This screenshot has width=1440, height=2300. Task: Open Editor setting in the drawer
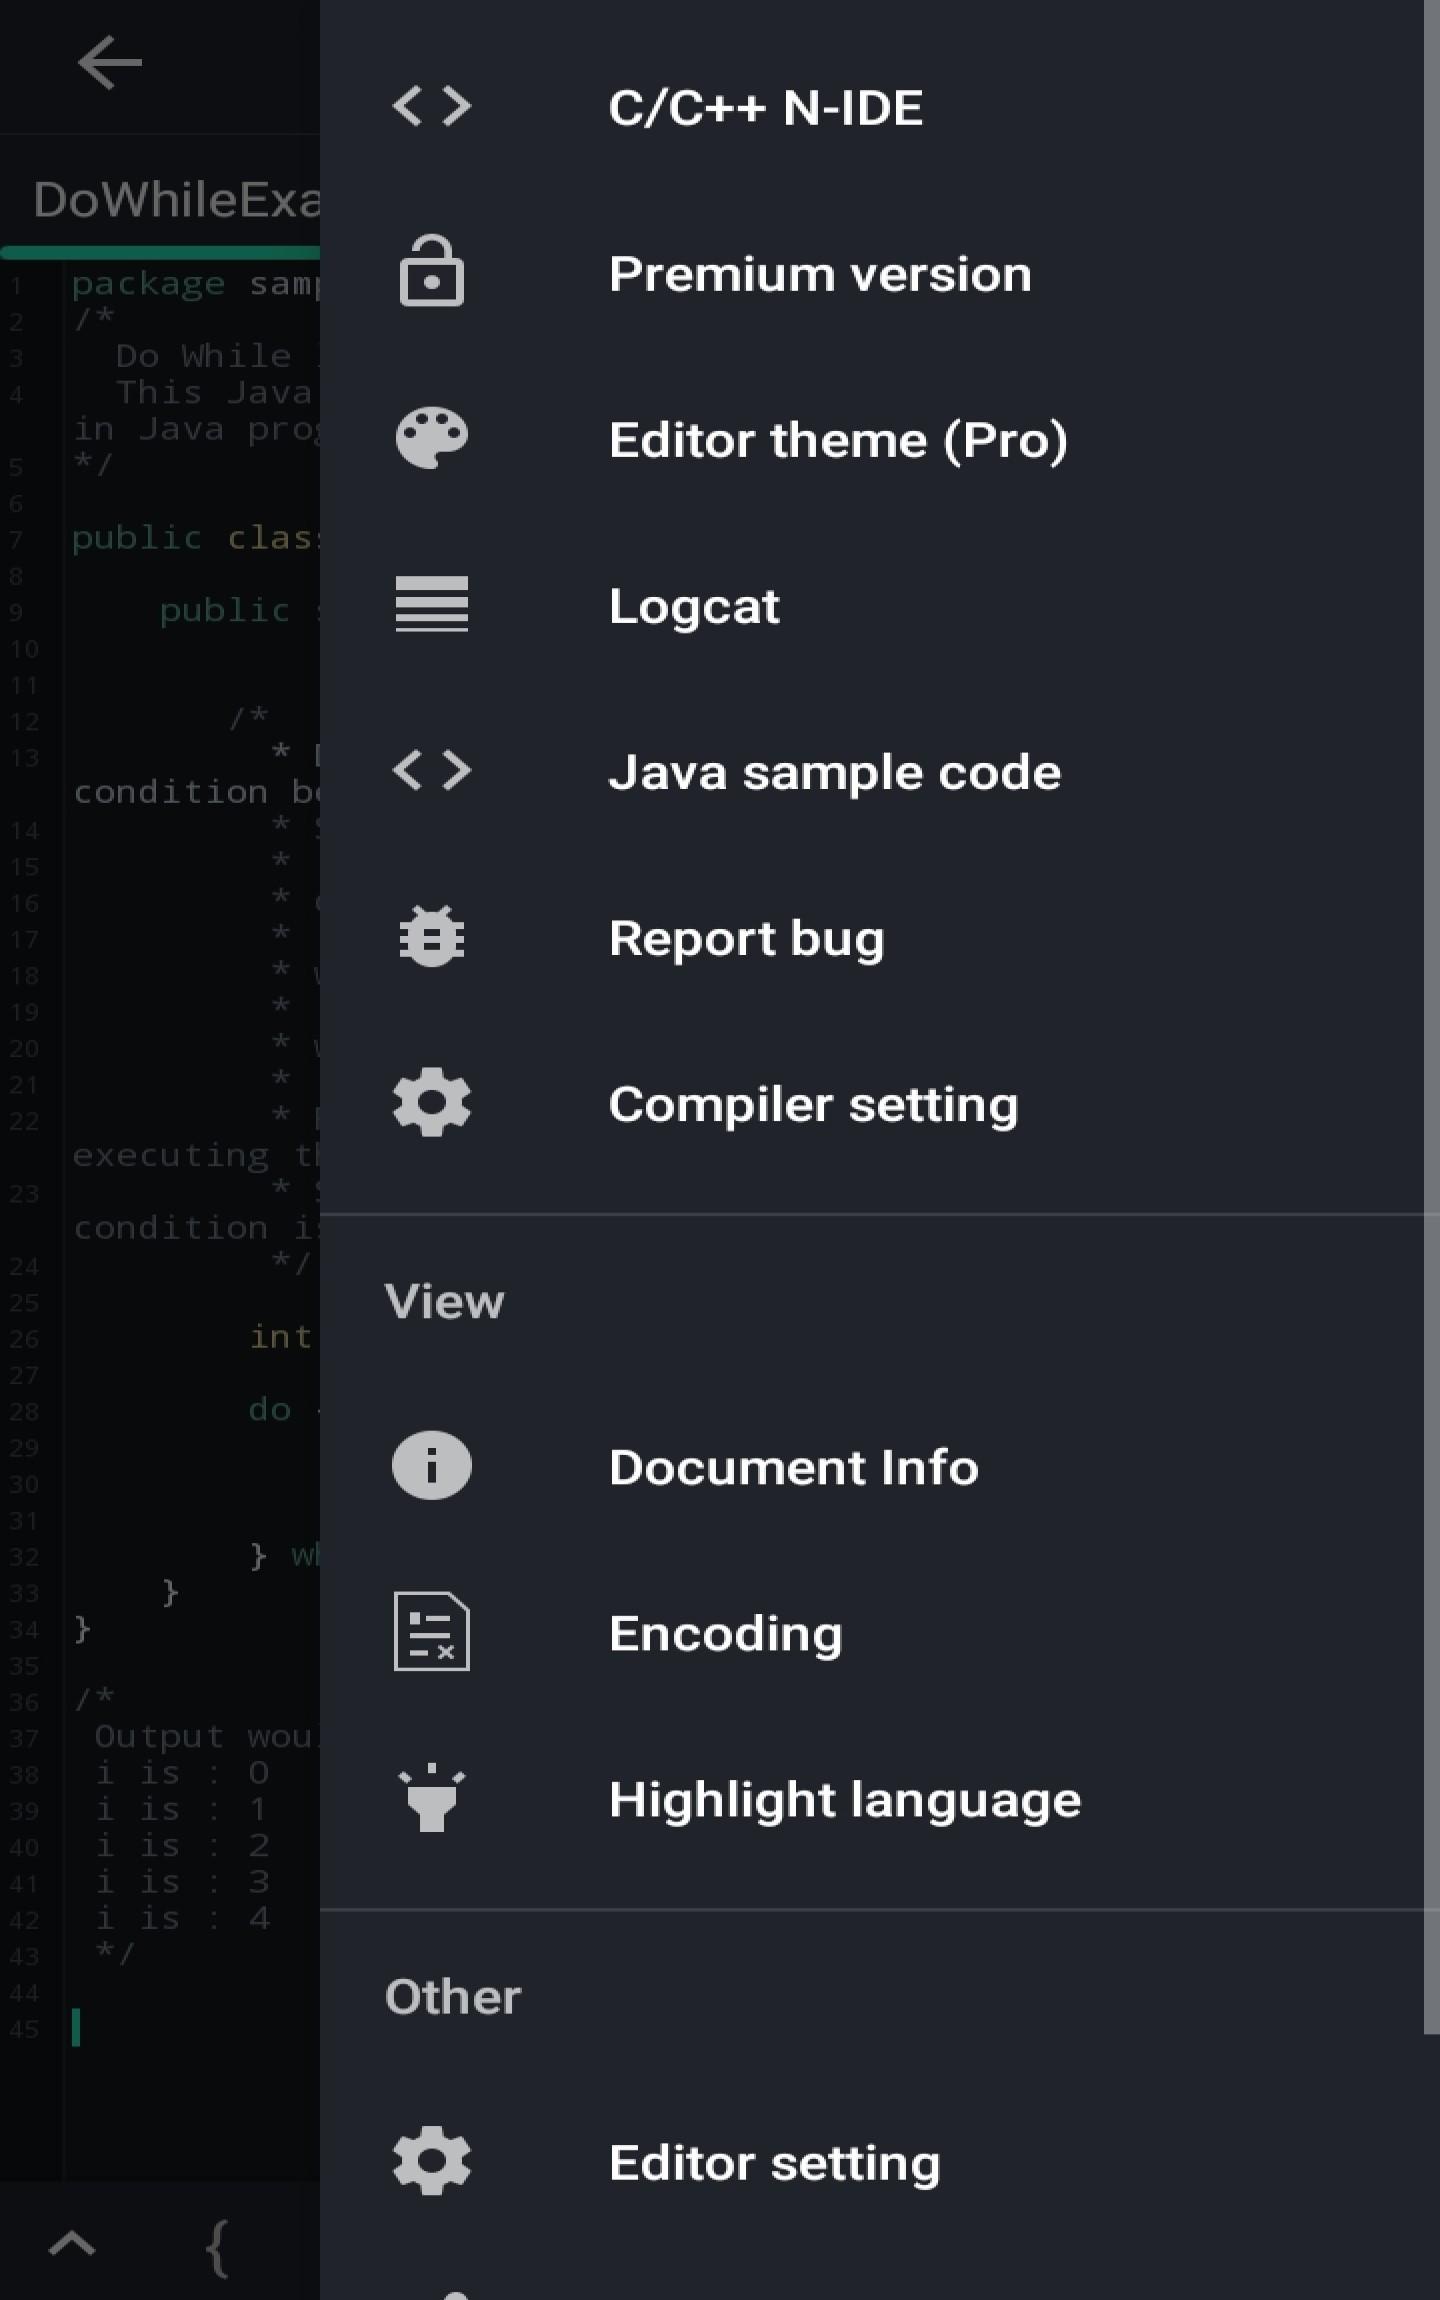point(774,2162)
